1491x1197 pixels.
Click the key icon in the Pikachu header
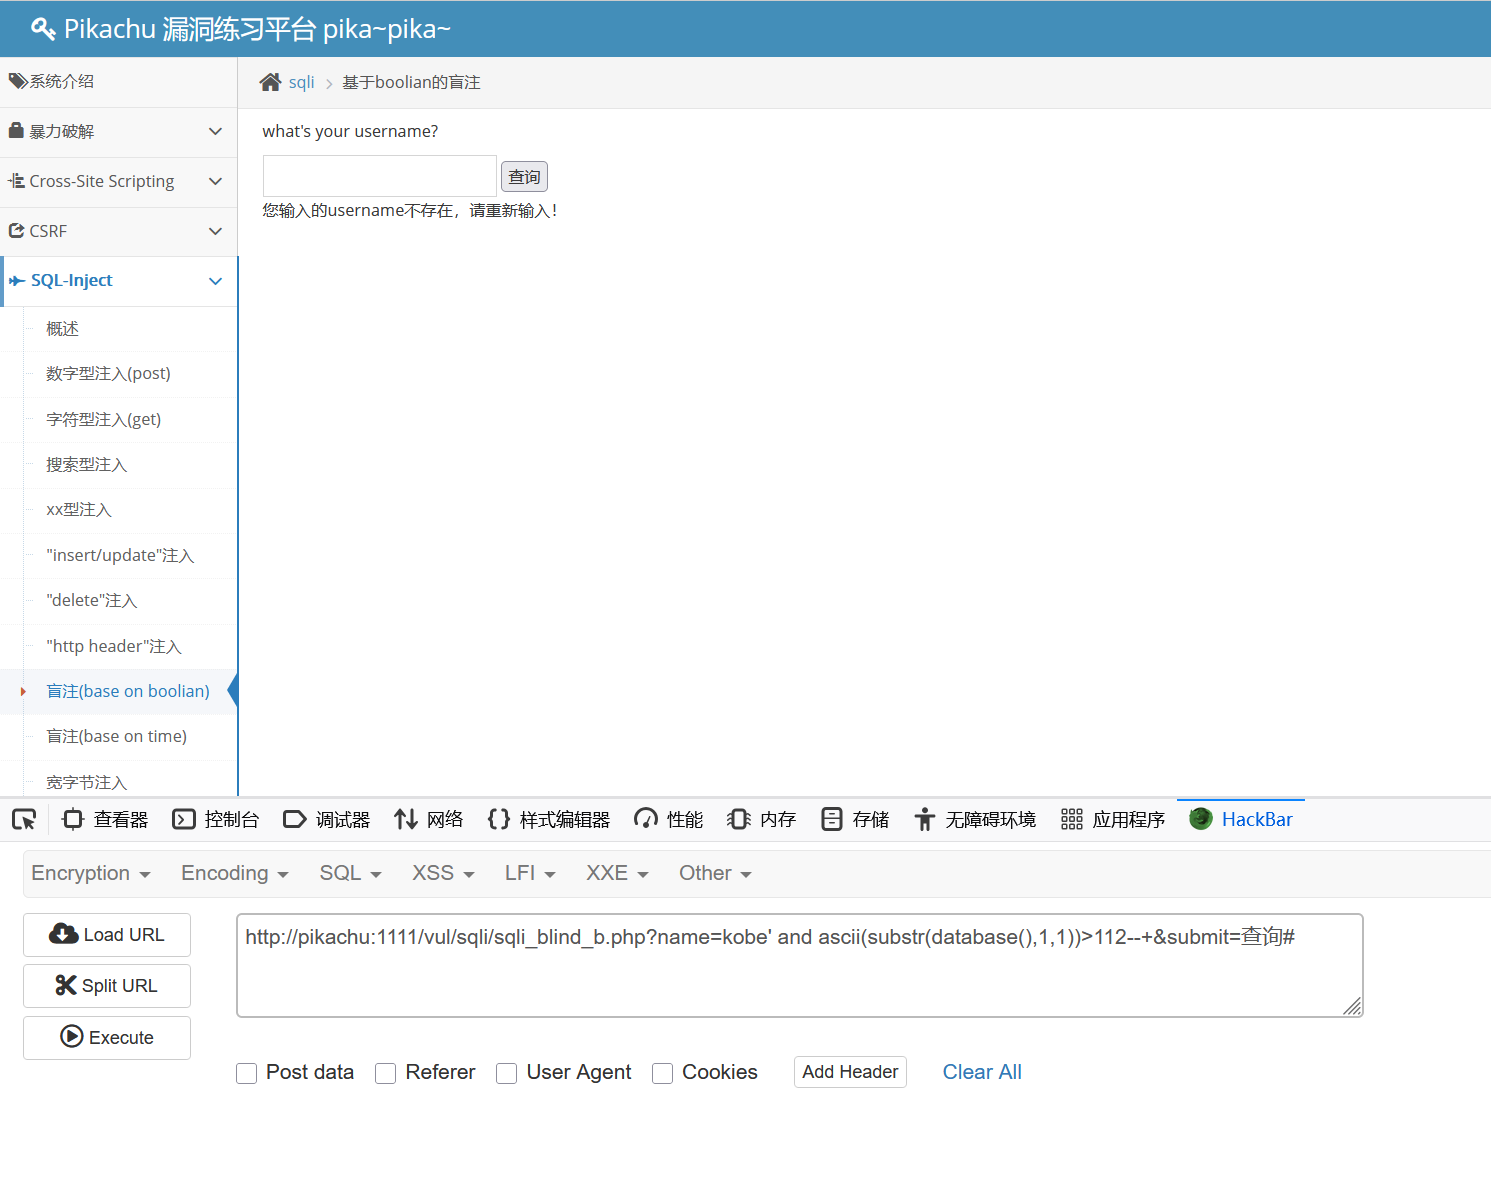(43, 29)
